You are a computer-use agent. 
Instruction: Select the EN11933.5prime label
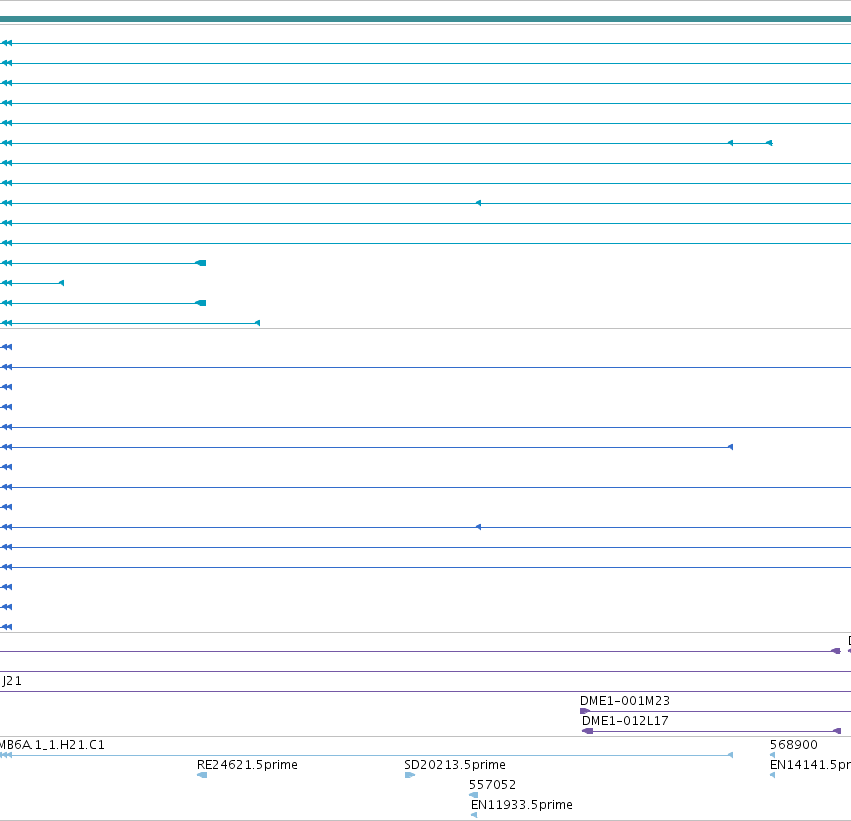pyautogui.click(x=522, y=805)
